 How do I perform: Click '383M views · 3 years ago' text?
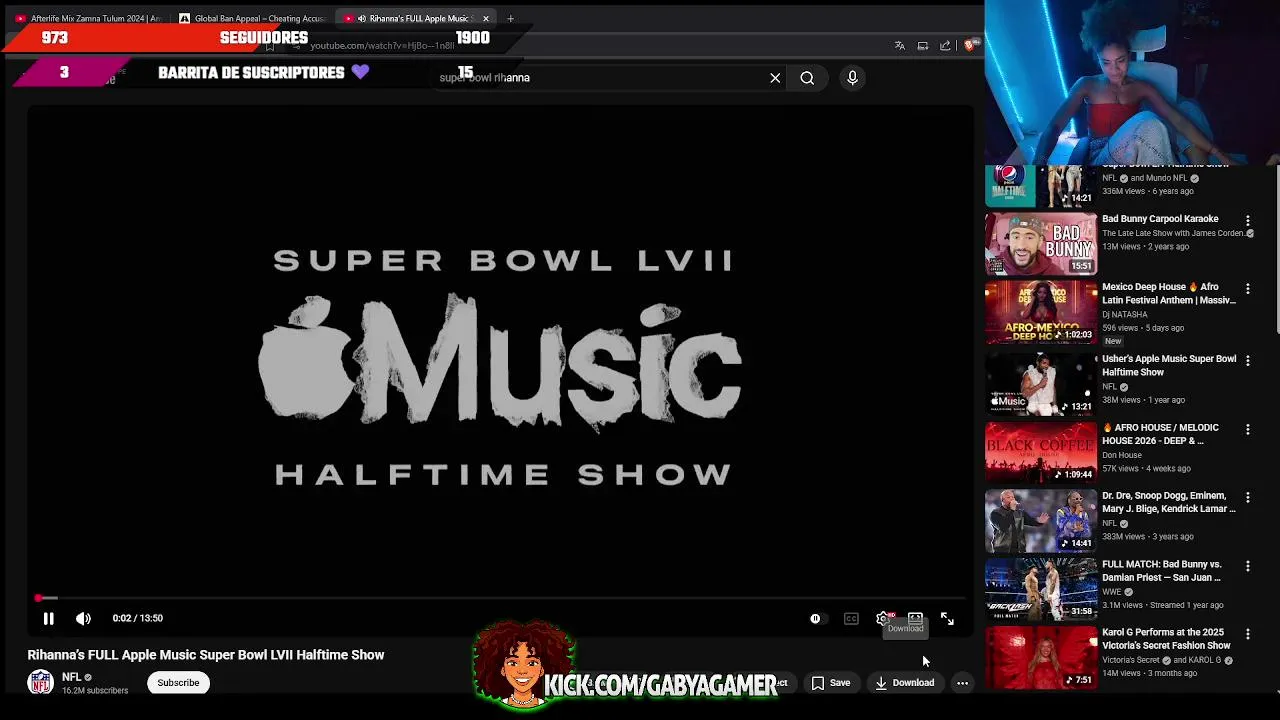click(1147, 537)
